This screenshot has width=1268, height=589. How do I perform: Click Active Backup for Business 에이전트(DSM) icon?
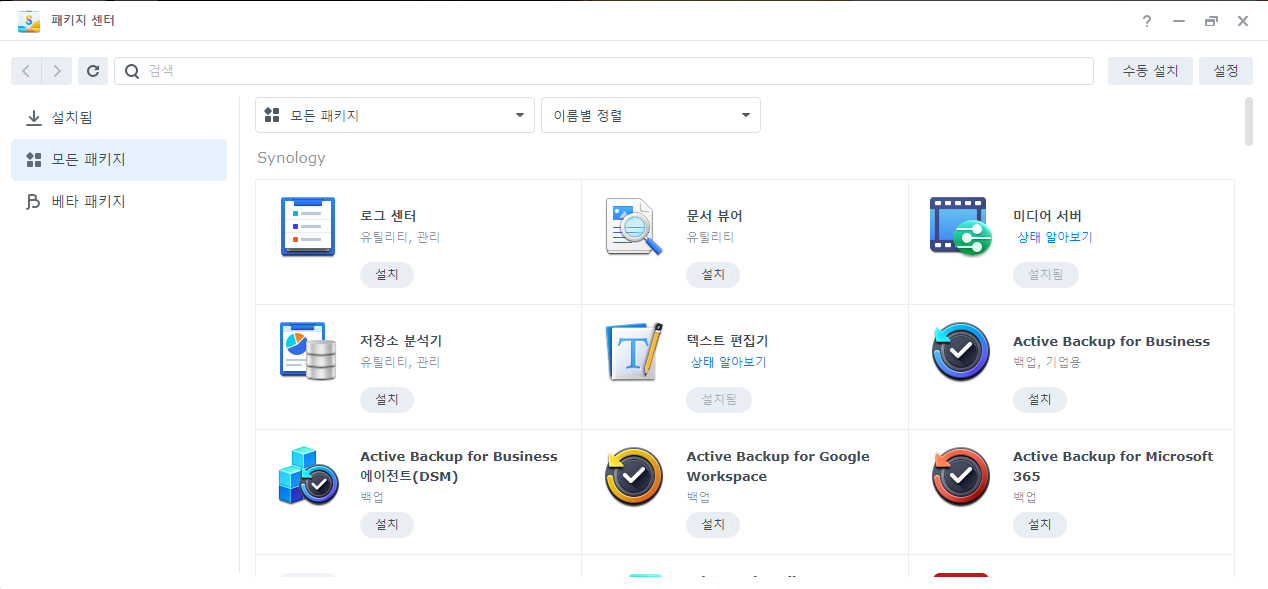click(x=308, y=476)
